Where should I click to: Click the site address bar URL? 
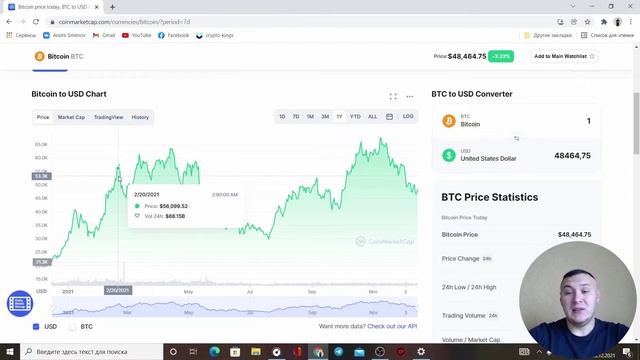124,22
